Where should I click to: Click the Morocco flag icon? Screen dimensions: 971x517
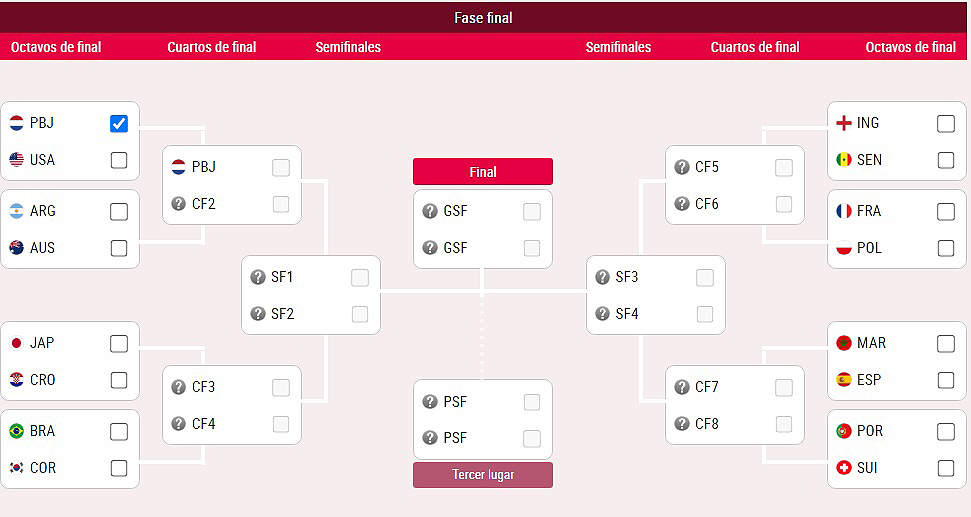(x=844, y=343)
